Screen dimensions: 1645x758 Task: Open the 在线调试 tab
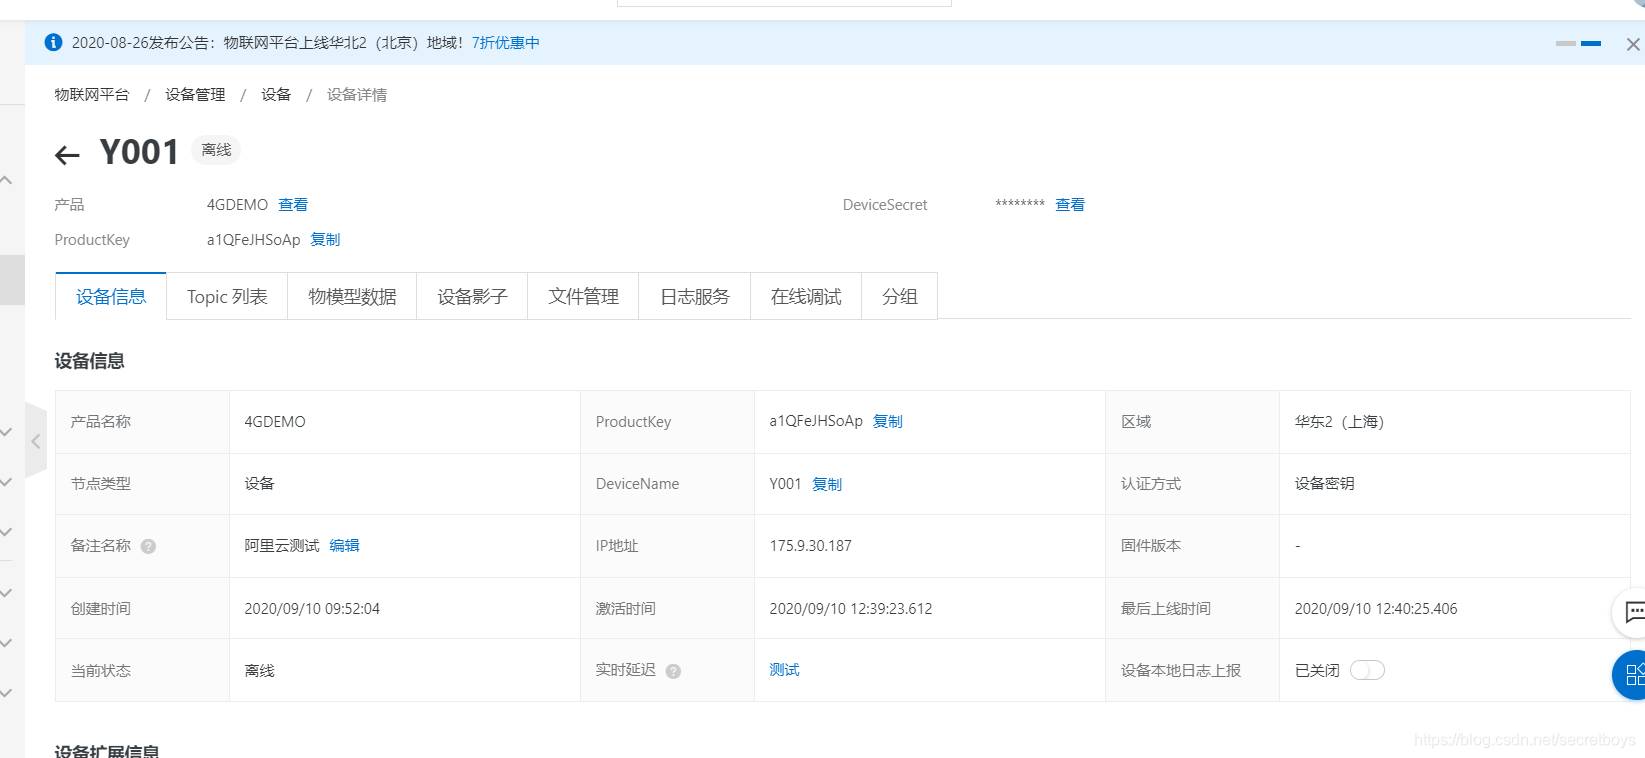(x=806, y=296)
